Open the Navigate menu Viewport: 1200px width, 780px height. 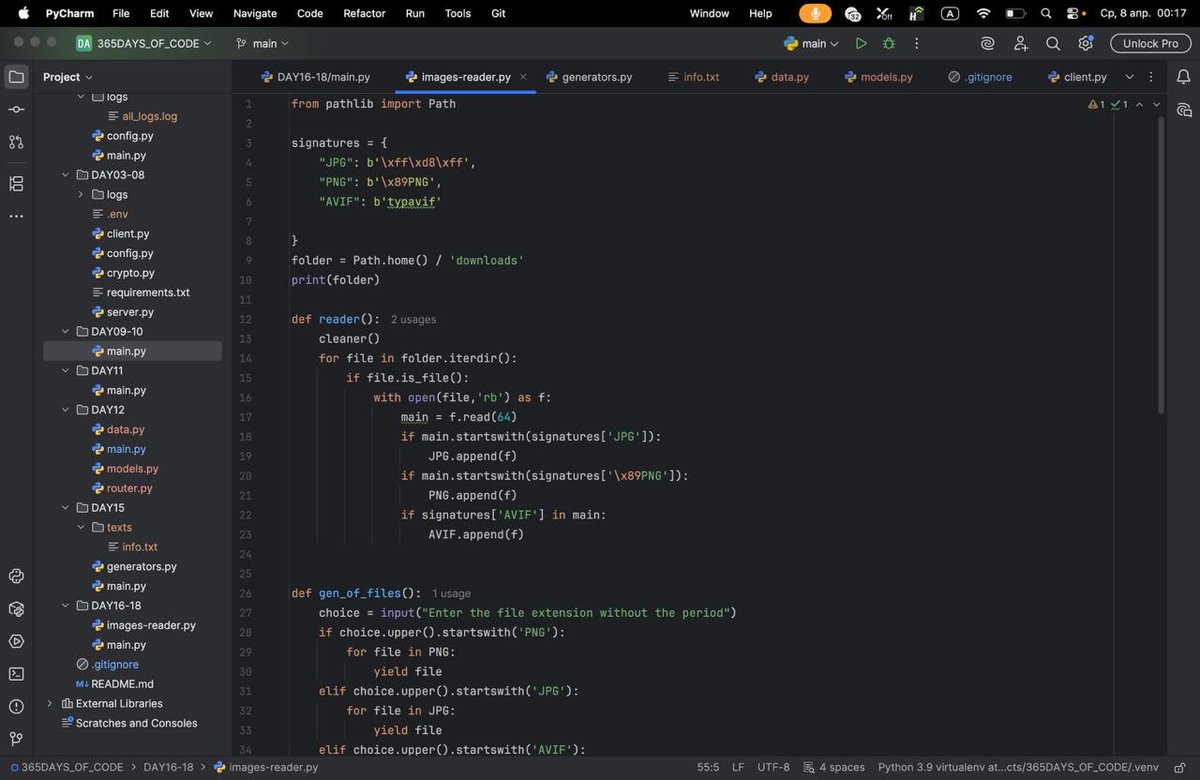pyautogui.click(x=255, y=13)
